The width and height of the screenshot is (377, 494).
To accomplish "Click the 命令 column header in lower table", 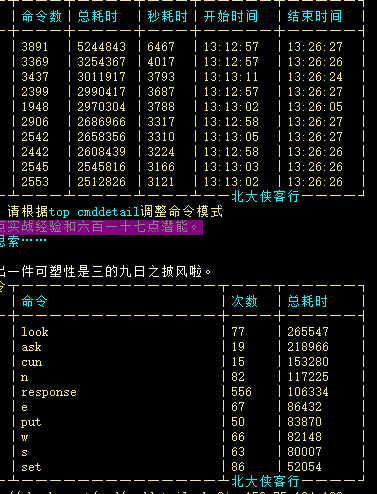I will [x=35, y=301].
